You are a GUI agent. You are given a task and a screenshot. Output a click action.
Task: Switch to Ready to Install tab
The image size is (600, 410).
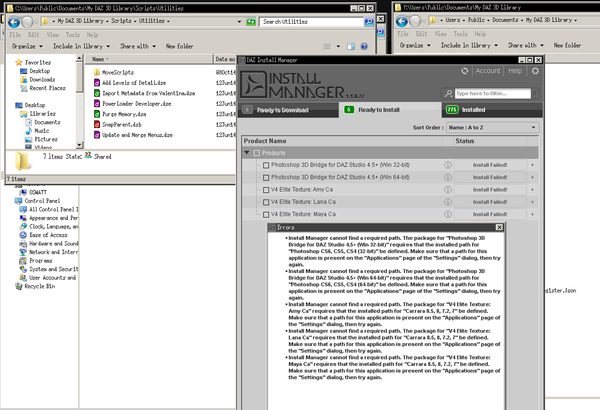[390, 110]
